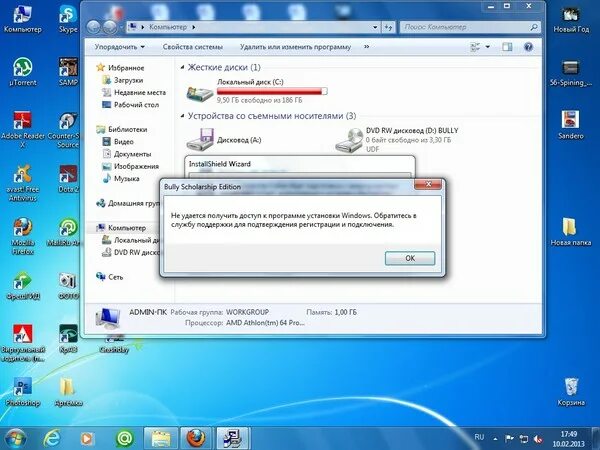Collapse the Жесткие диски group
The image size is (600, 450).
click(x=183, y=67)
